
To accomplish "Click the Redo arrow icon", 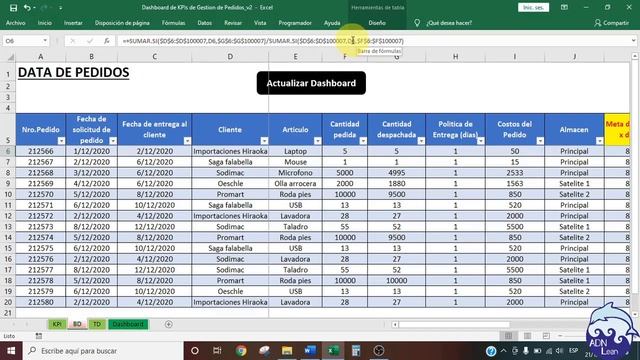I will click(x=44, y=8).
